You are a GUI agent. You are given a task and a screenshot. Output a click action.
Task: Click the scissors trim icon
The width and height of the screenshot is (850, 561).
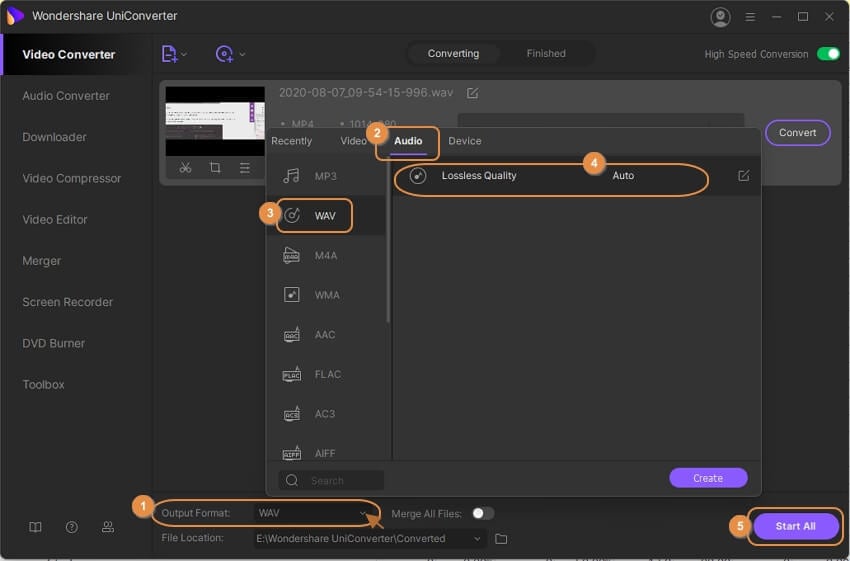pyautogui.click(x=185, y=167)
